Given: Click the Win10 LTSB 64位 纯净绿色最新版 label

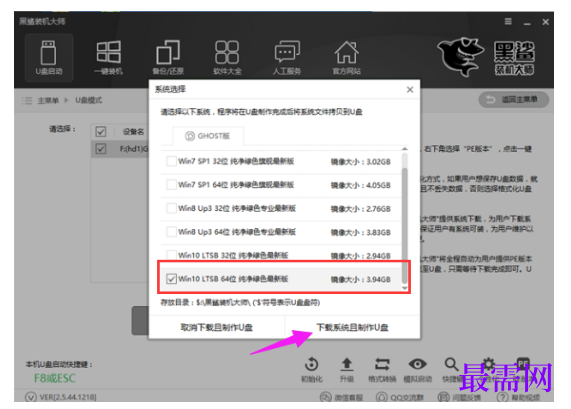Looking at the screenshot, I should [x=233, y=279].
